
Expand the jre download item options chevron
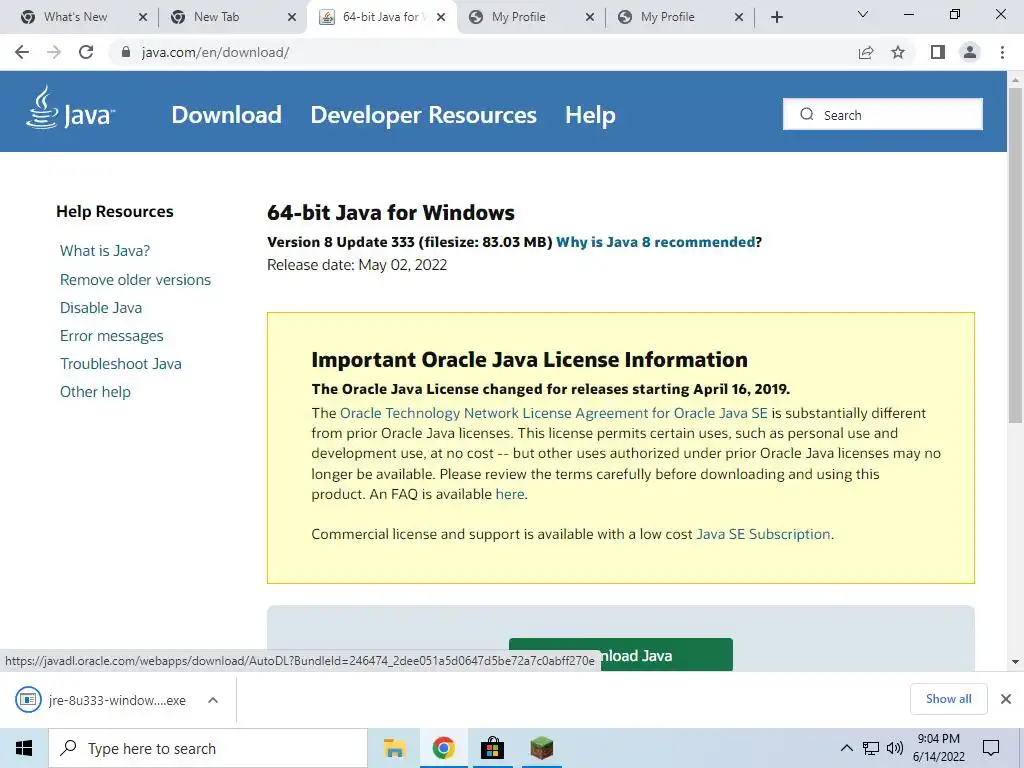(x=213, y=700)
